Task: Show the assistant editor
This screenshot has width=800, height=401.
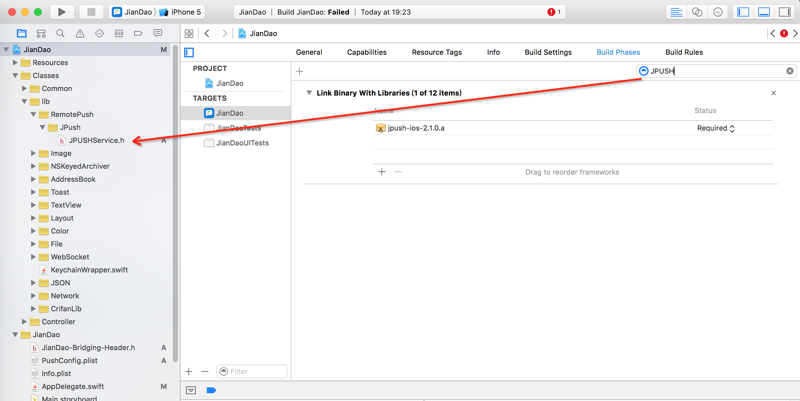Action: coord(697,12)
